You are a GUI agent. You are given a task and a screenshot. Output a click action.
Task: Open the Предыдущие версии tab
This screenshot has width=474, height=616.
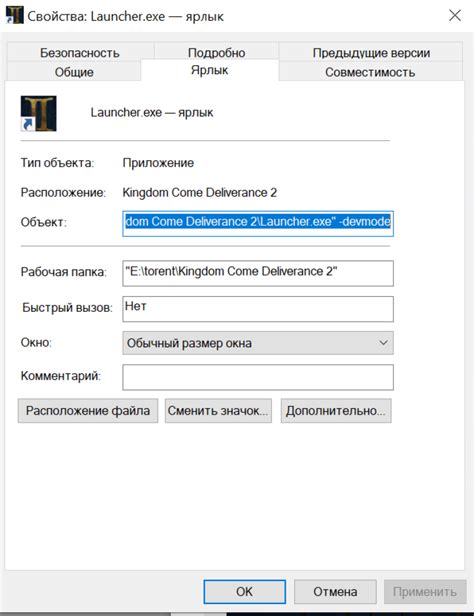[x=371, y=53]
